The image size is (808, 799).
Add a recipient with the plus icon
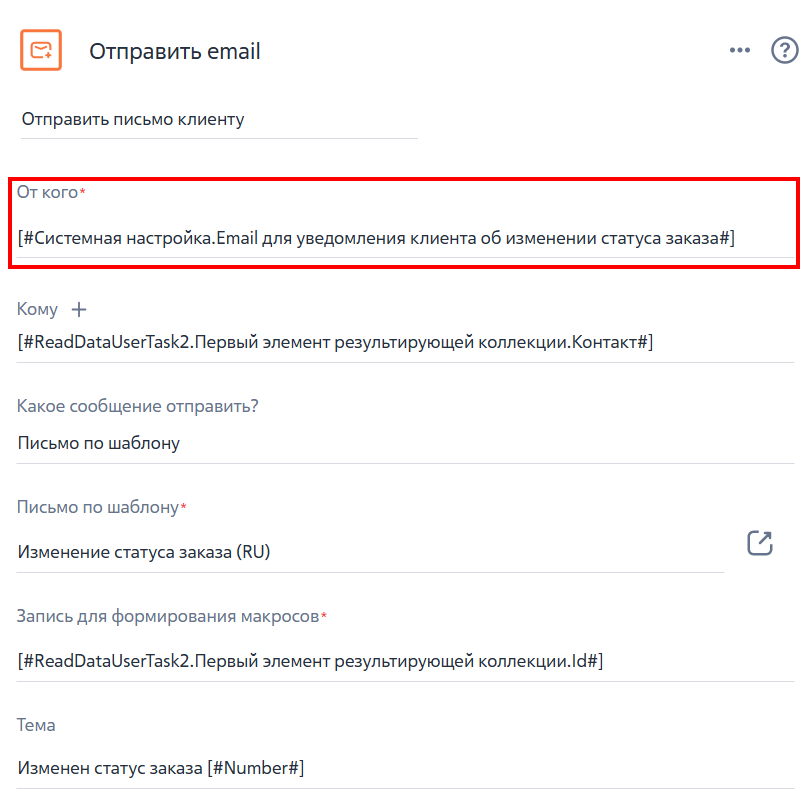[x=79, y=310]
